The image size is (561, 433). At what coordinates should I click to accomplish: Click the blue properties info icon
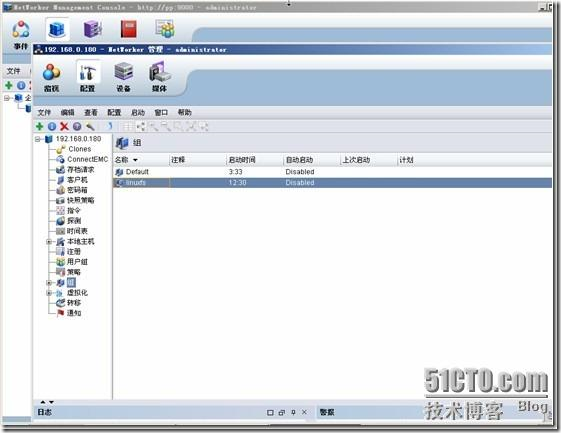52,126
